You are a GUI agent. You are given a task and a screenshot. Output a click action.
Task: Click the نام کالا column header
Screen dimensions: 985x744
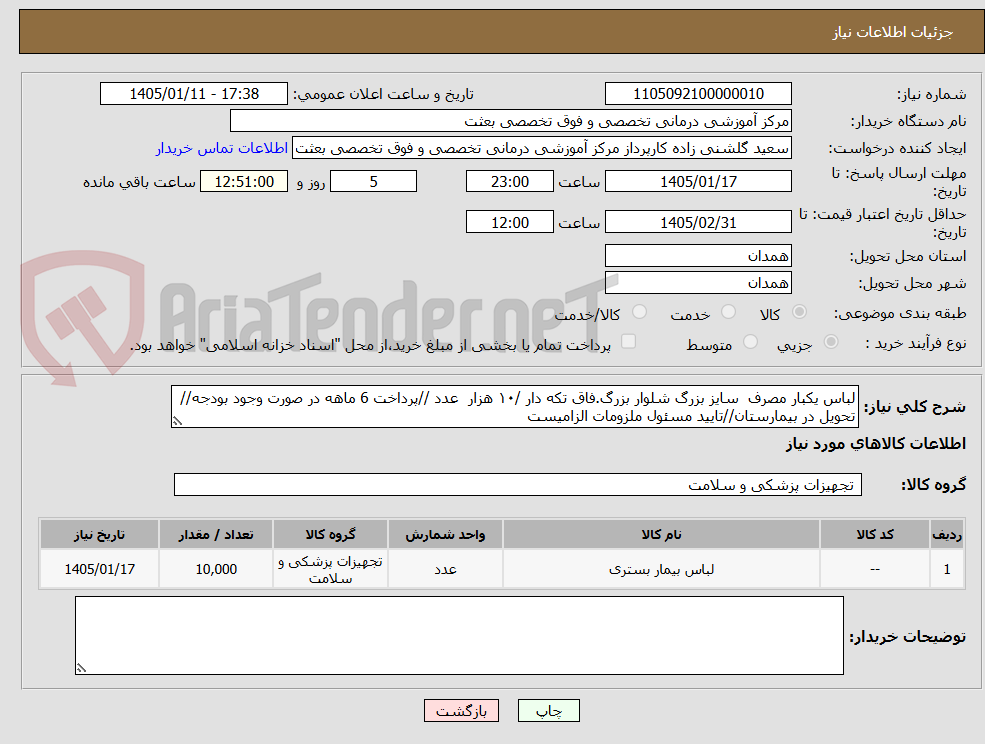[x=661, y=535]
